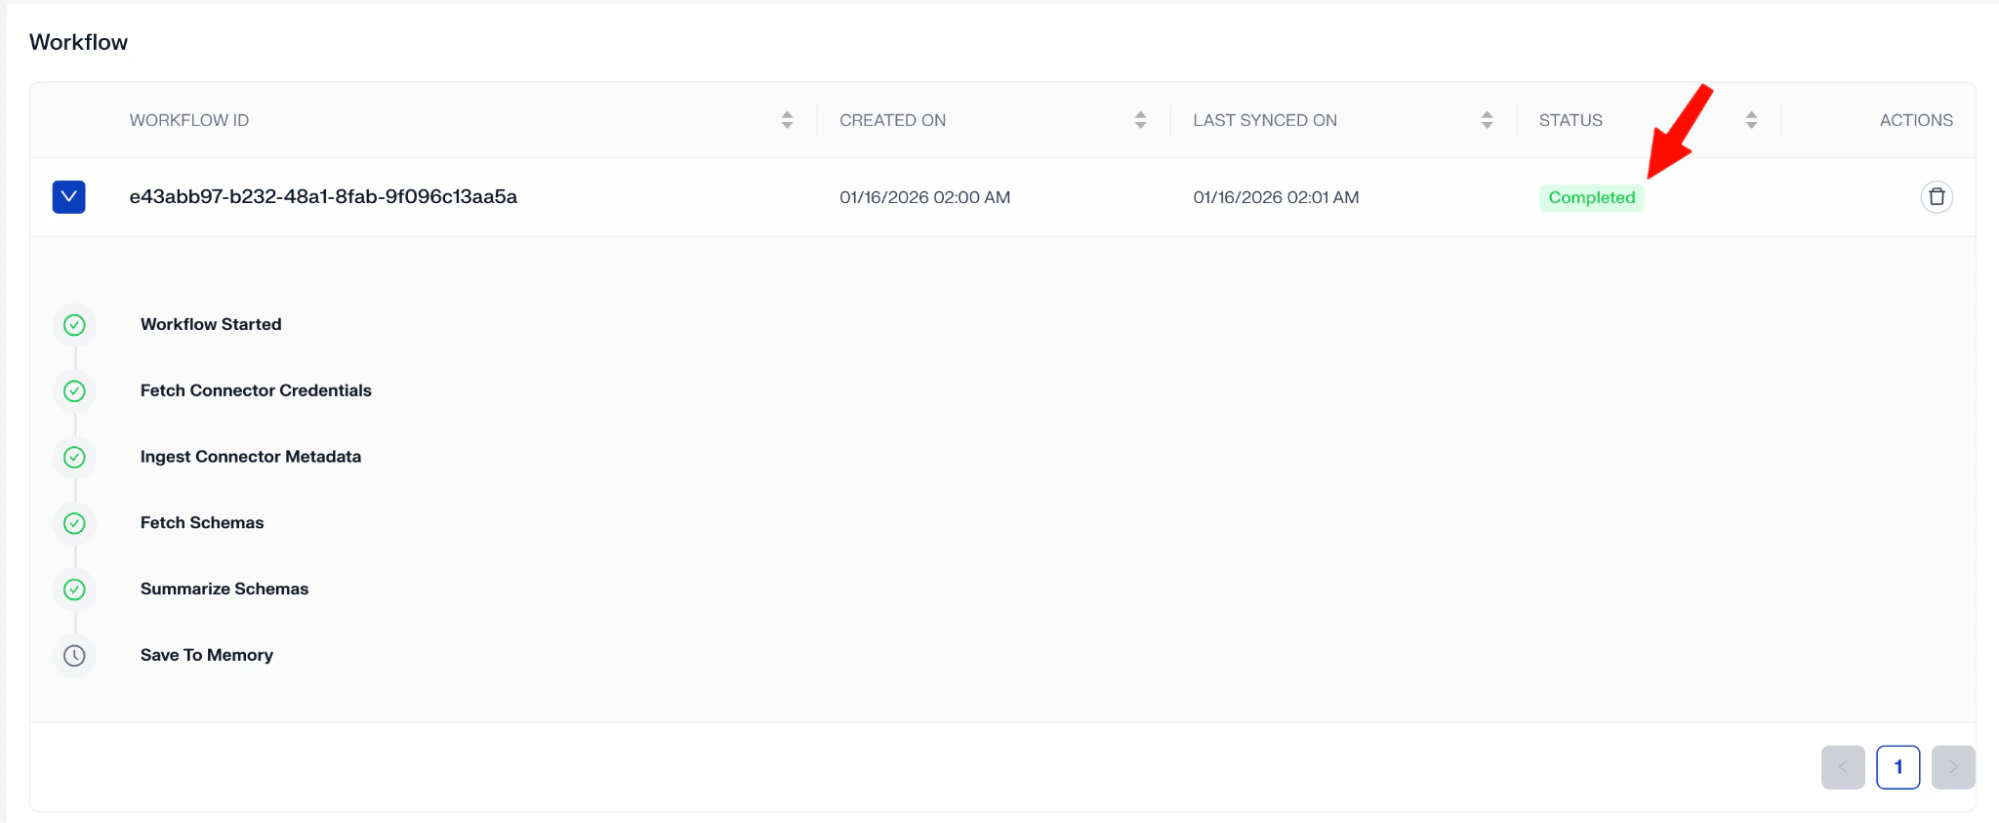Go to the next page arrow

(x=1953, y=767)
